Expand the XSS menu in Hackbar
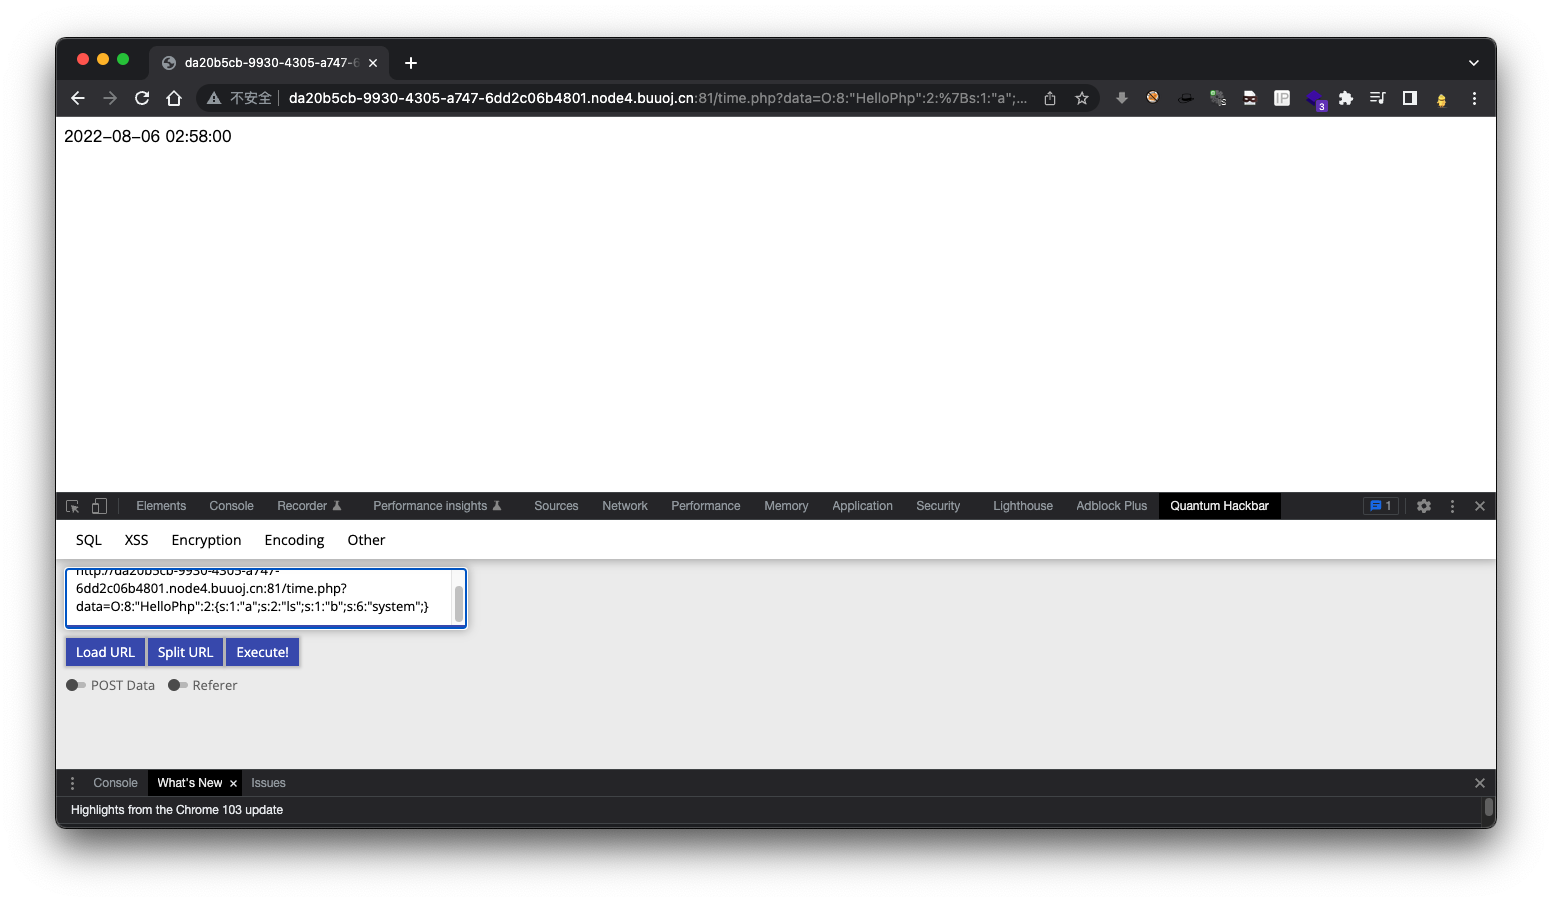The width and height of the screenshot is (1552, 902). (x=137, y=540)
